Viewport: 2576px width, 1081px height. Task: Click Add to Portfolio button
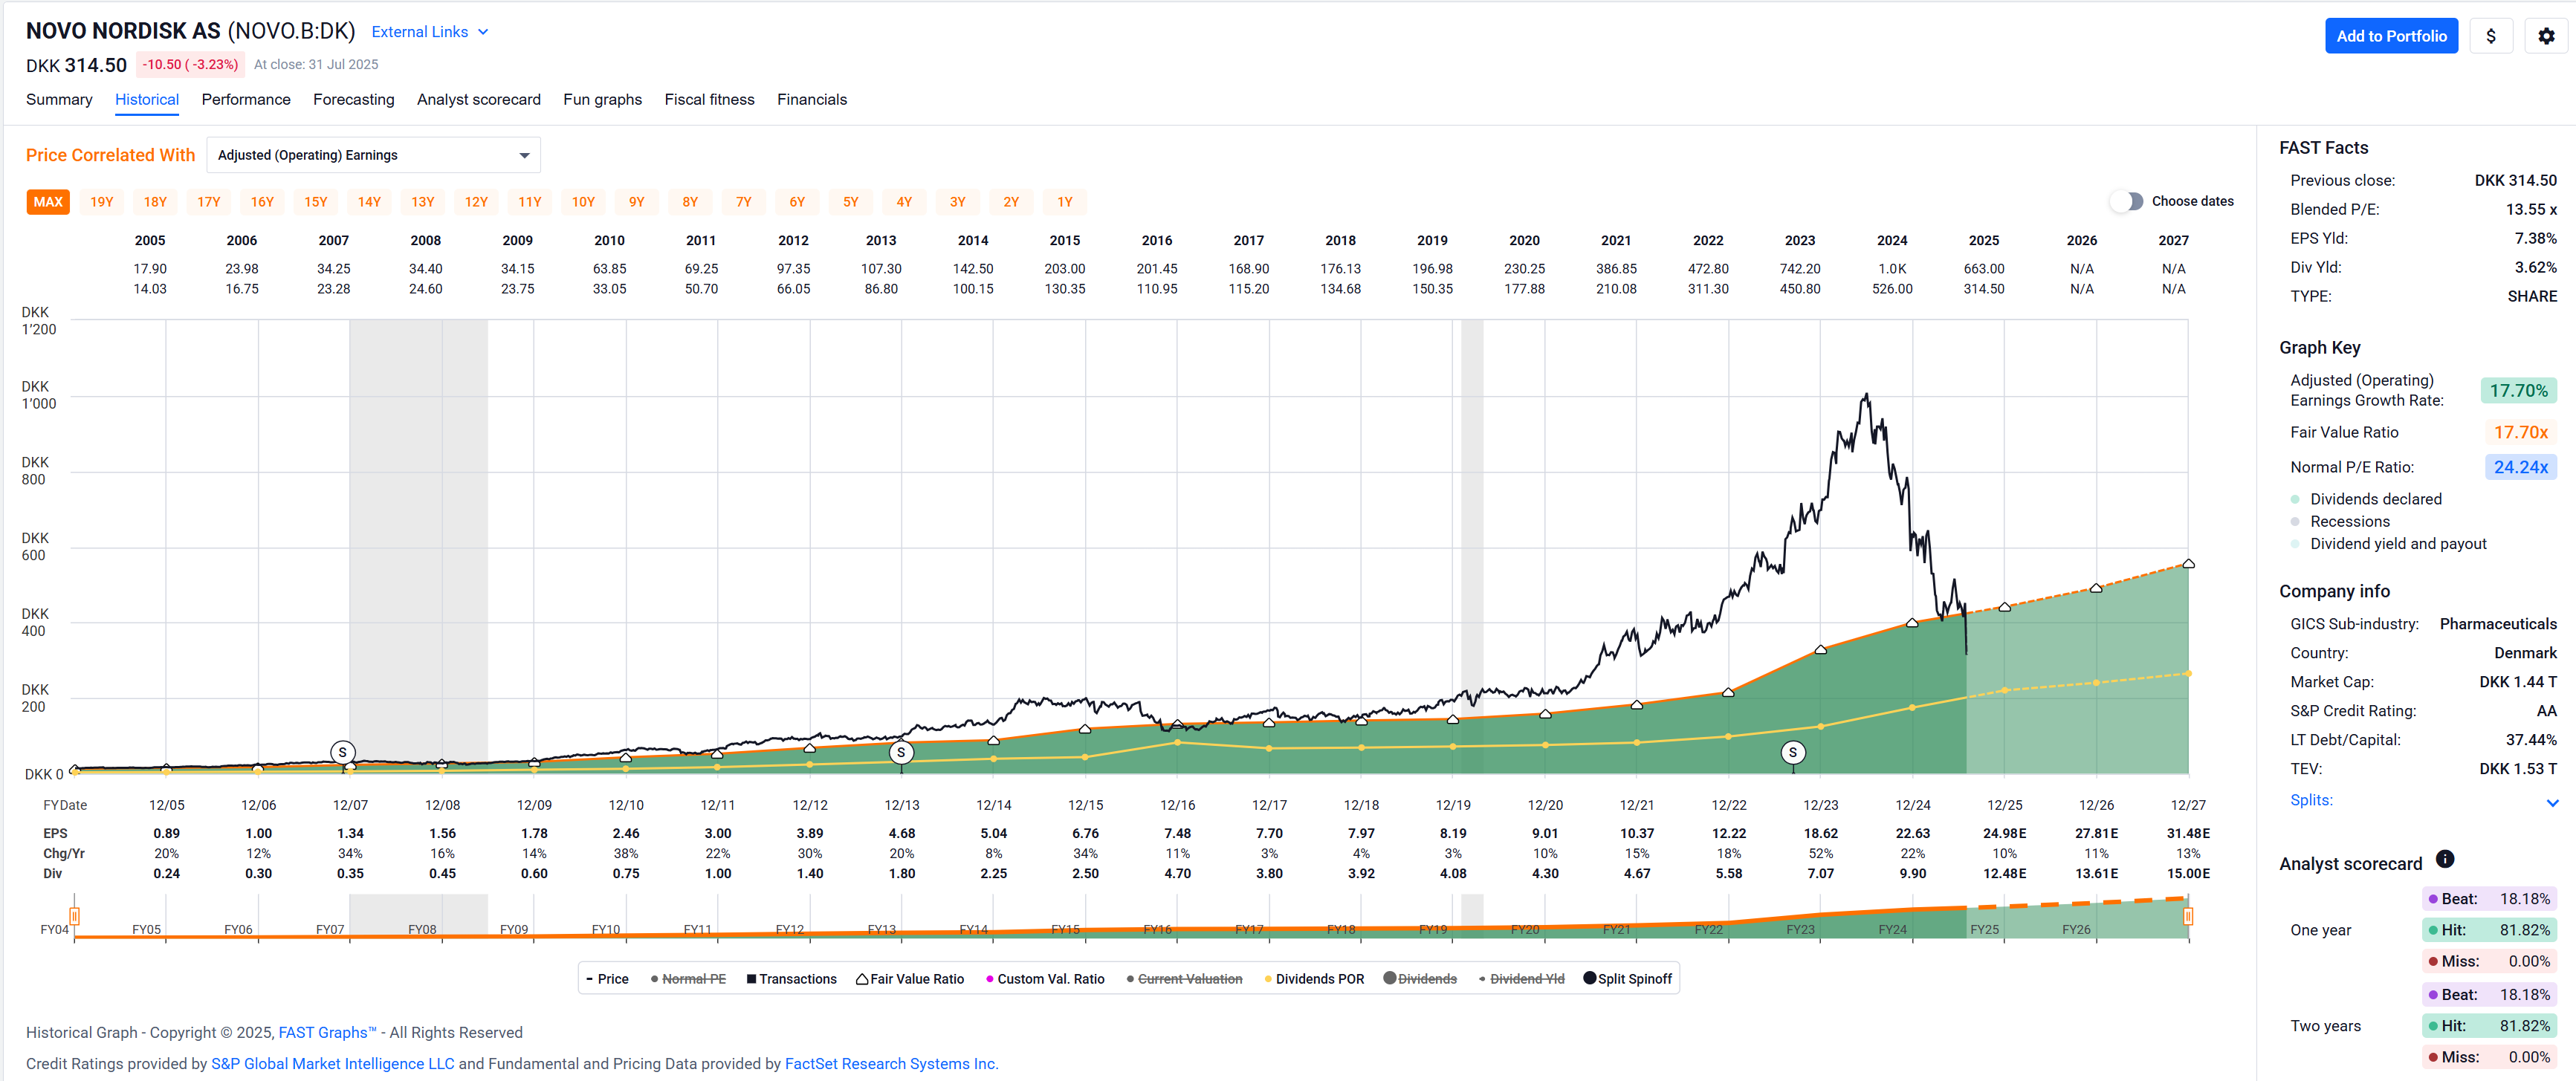(x=2391, y=36)
